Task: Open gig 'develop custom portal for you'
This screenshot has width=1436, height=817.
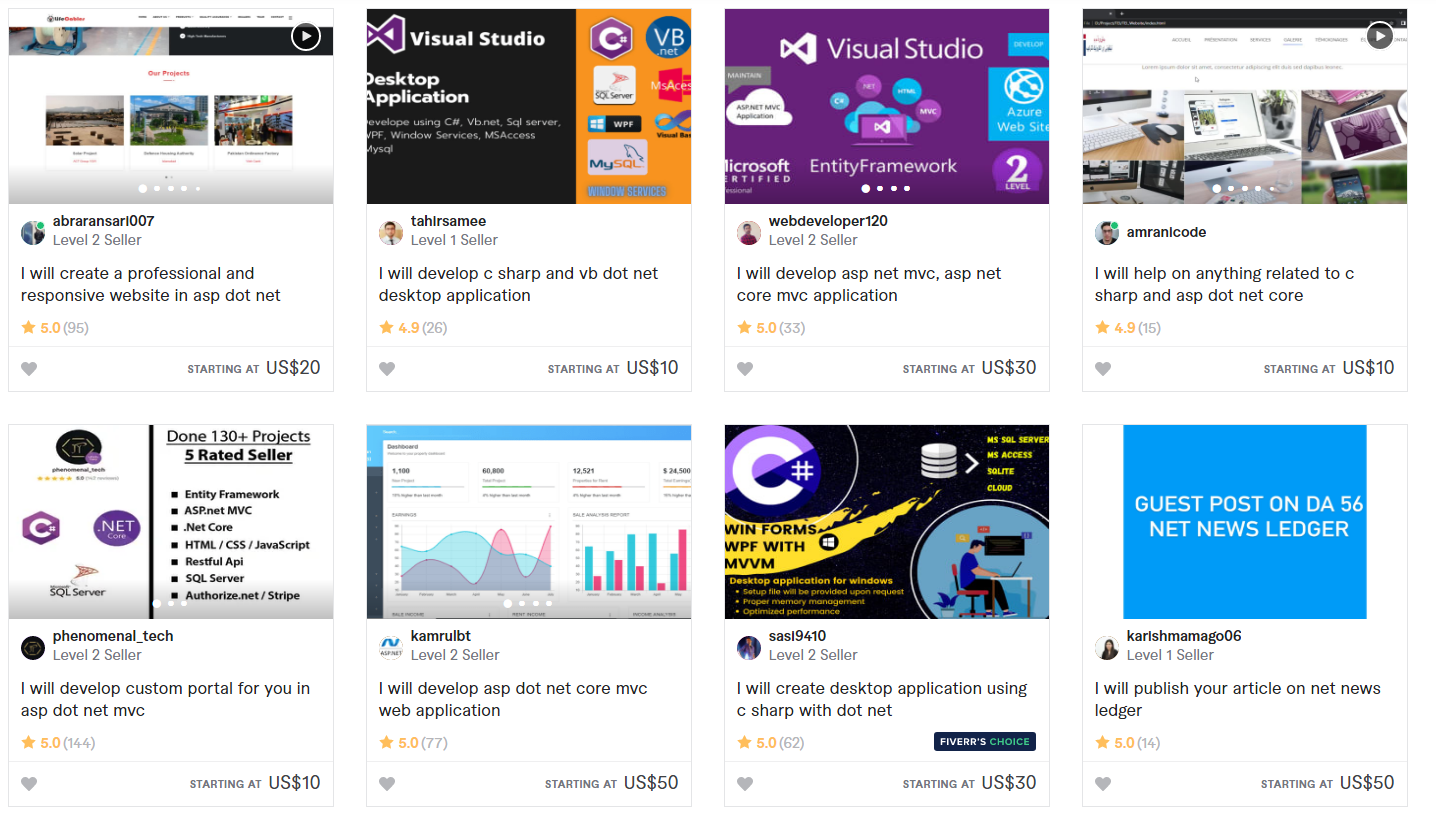Action: (165, 700)
